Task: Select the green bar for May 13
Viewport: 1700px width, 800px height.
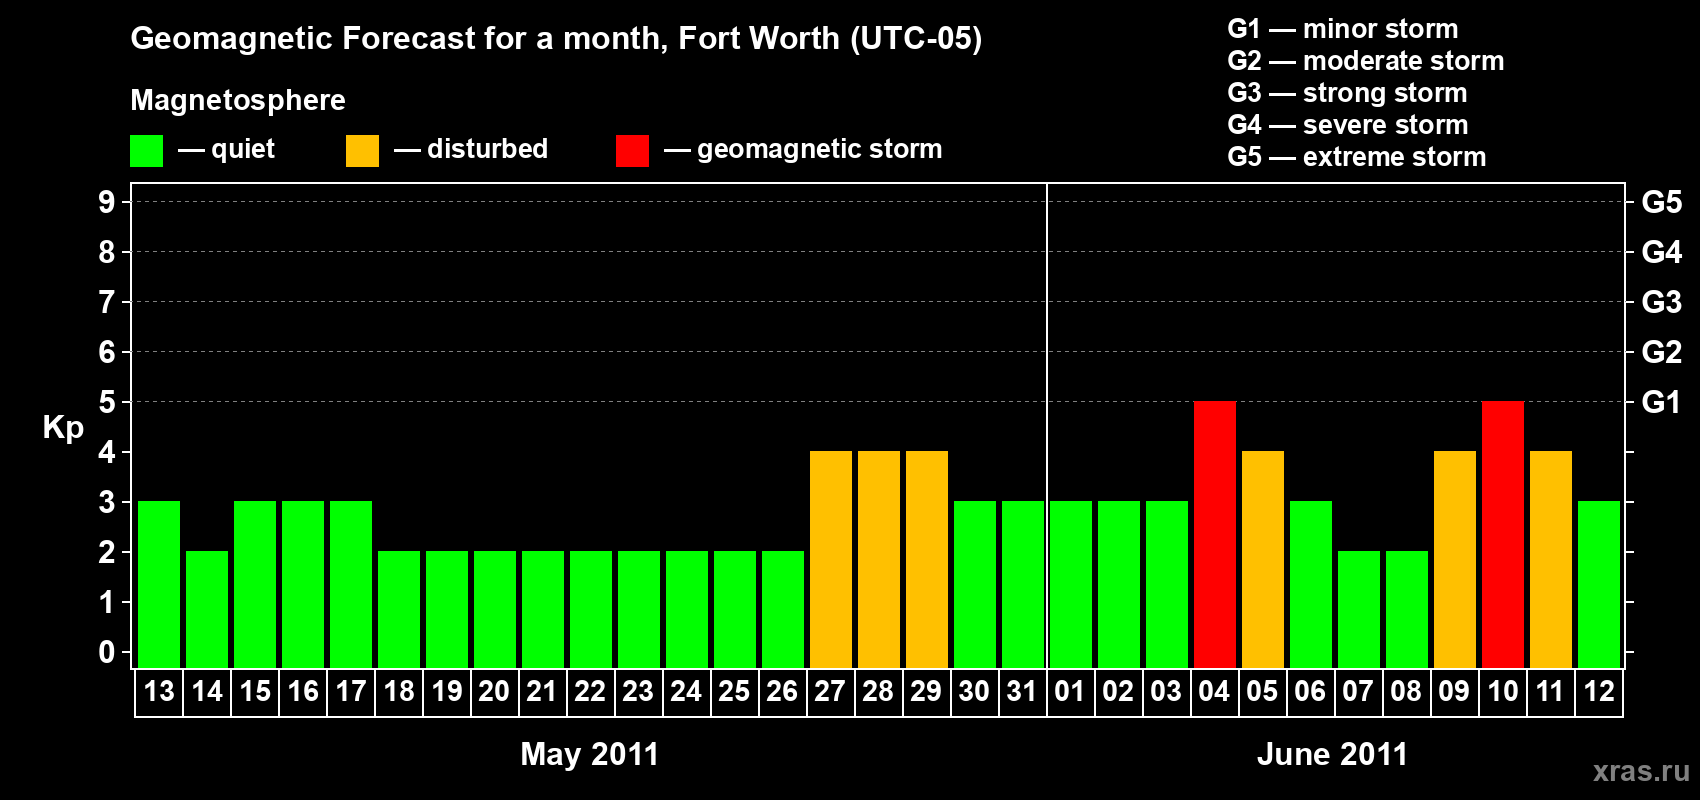Action: [x=159, y=584]
